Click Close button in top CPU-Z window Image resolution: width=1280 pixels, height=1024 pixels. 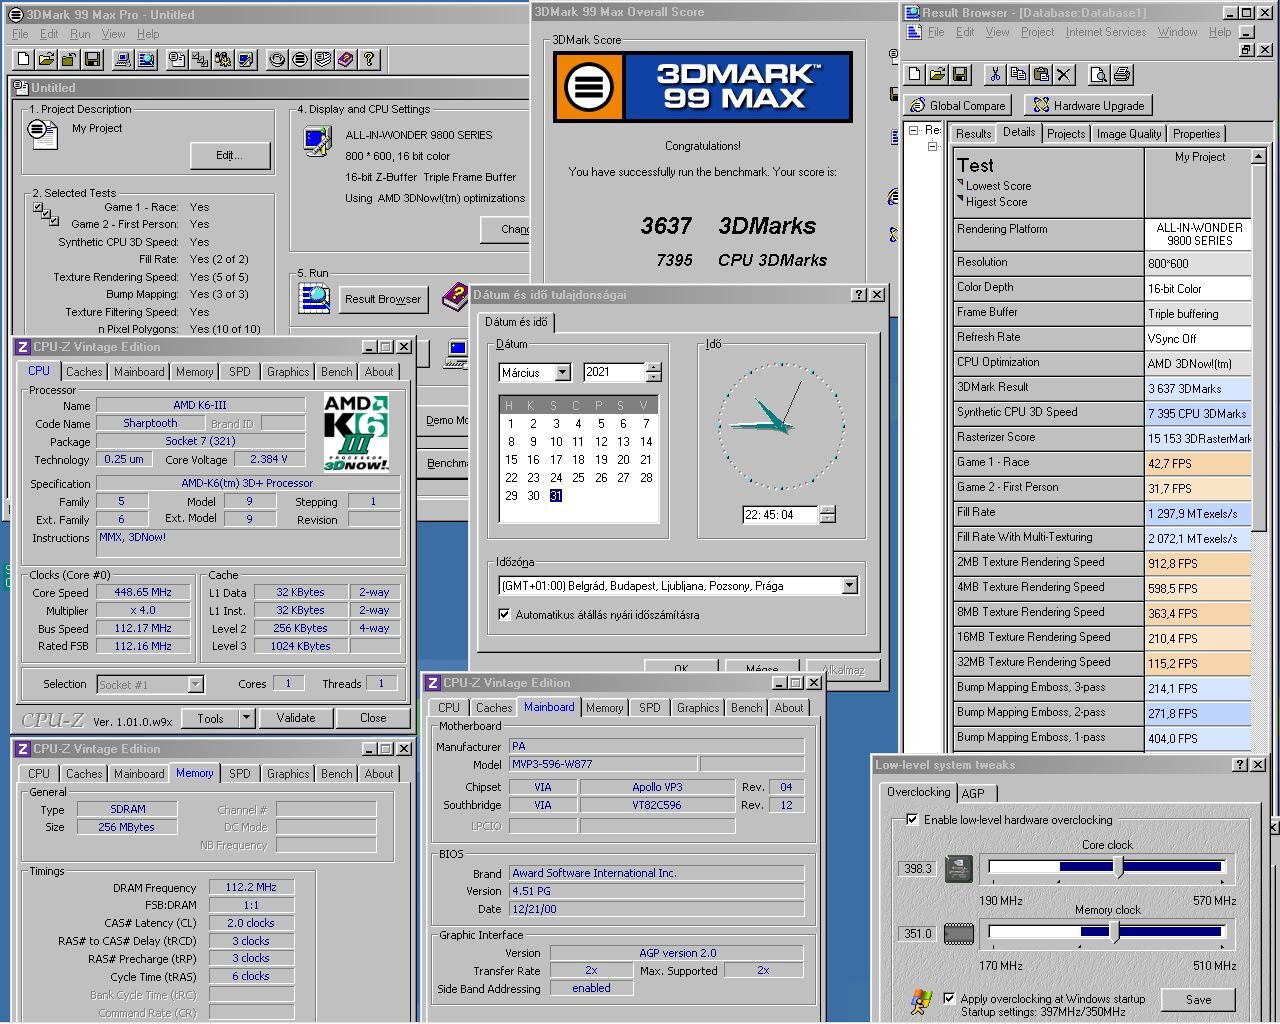(373, 717)
